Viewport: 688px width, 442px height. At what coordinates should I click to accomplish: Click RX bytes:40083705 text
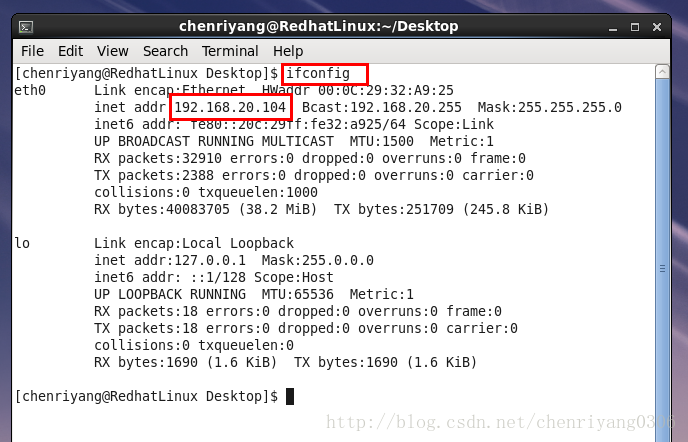(162, 209)
